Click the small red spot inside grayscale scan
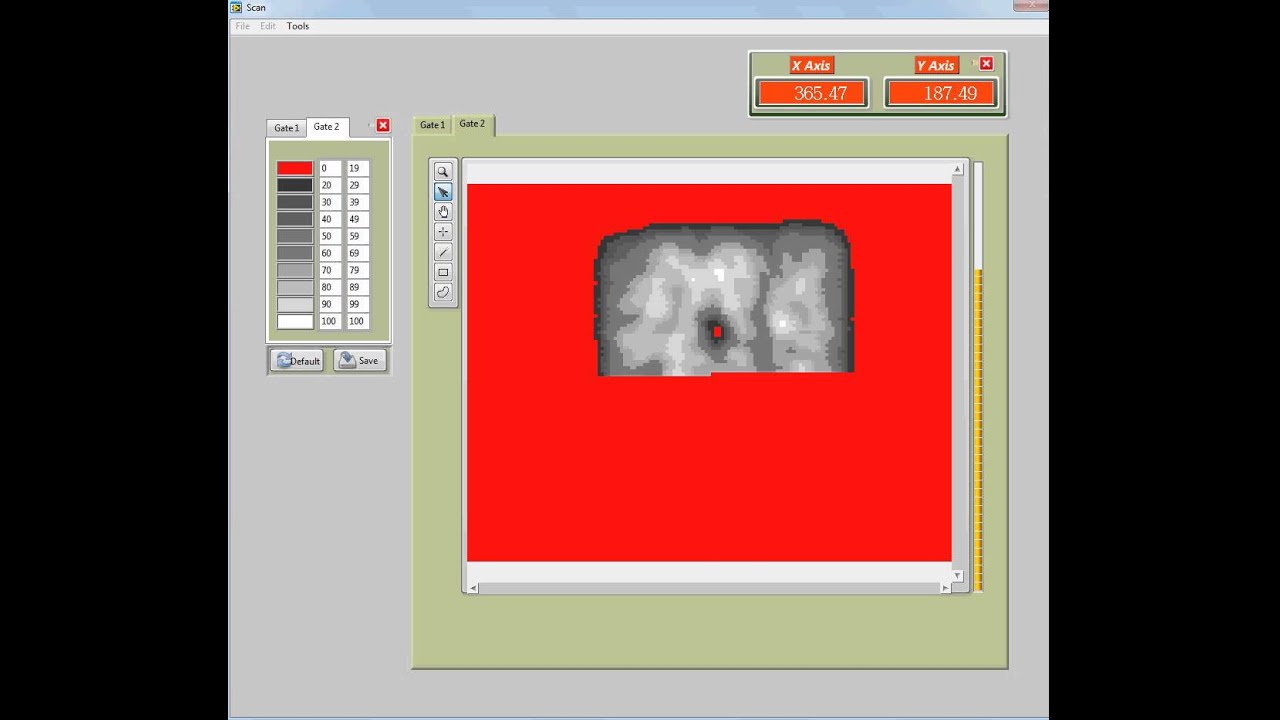The width and height of the screenshot is (1280, 720). tap(717, 332)
